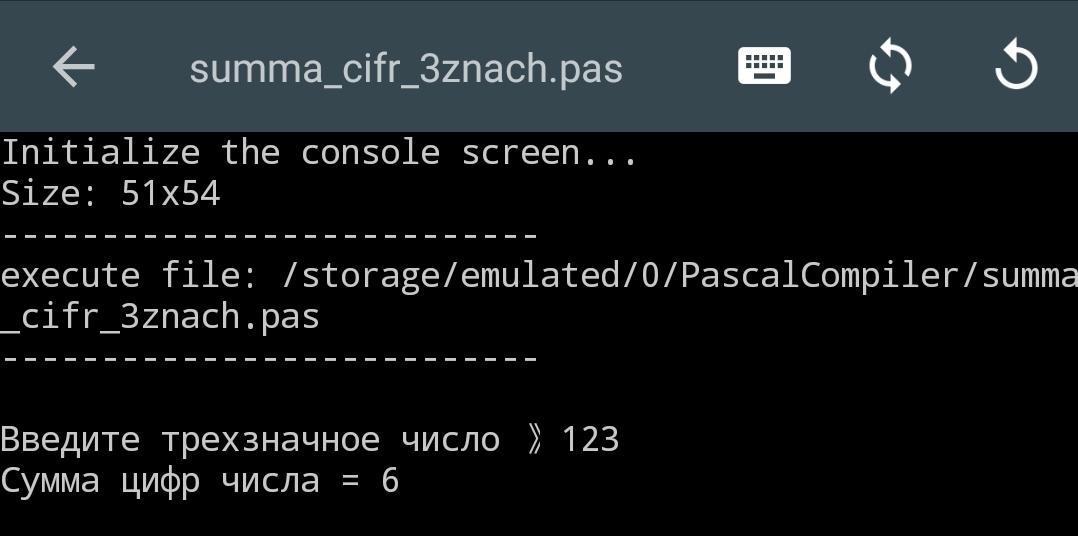
Task: Show the keyboard using the keyboard icon
Action: point(764,67)
